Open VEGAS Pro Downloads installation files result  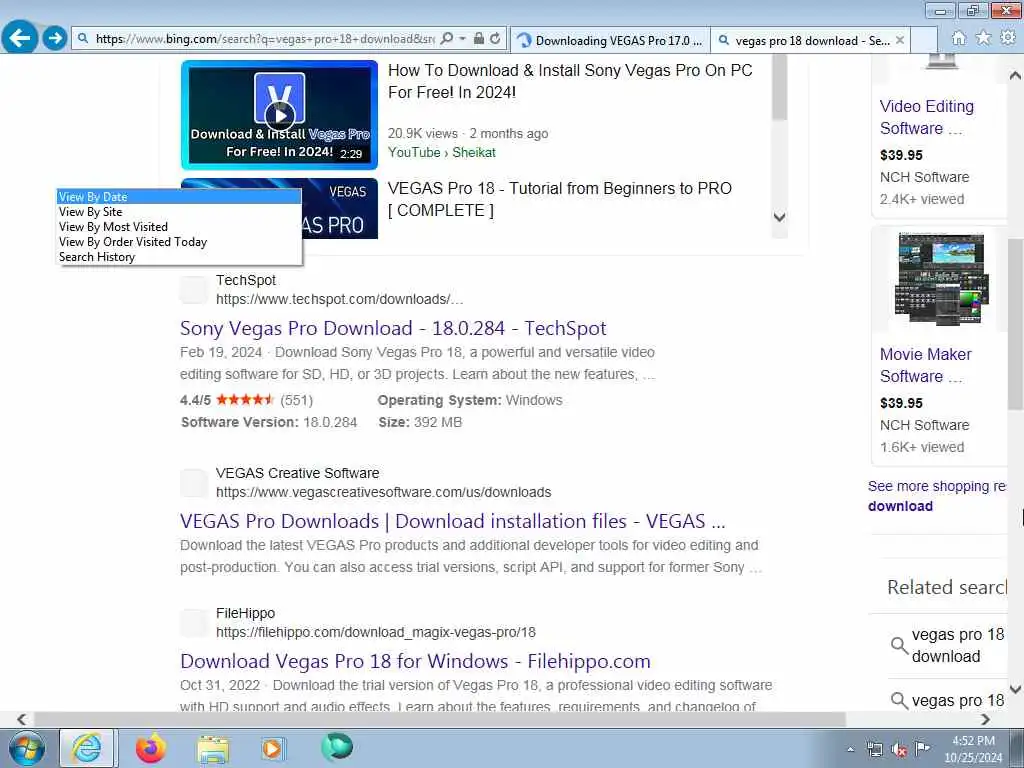tap(453, 521)
